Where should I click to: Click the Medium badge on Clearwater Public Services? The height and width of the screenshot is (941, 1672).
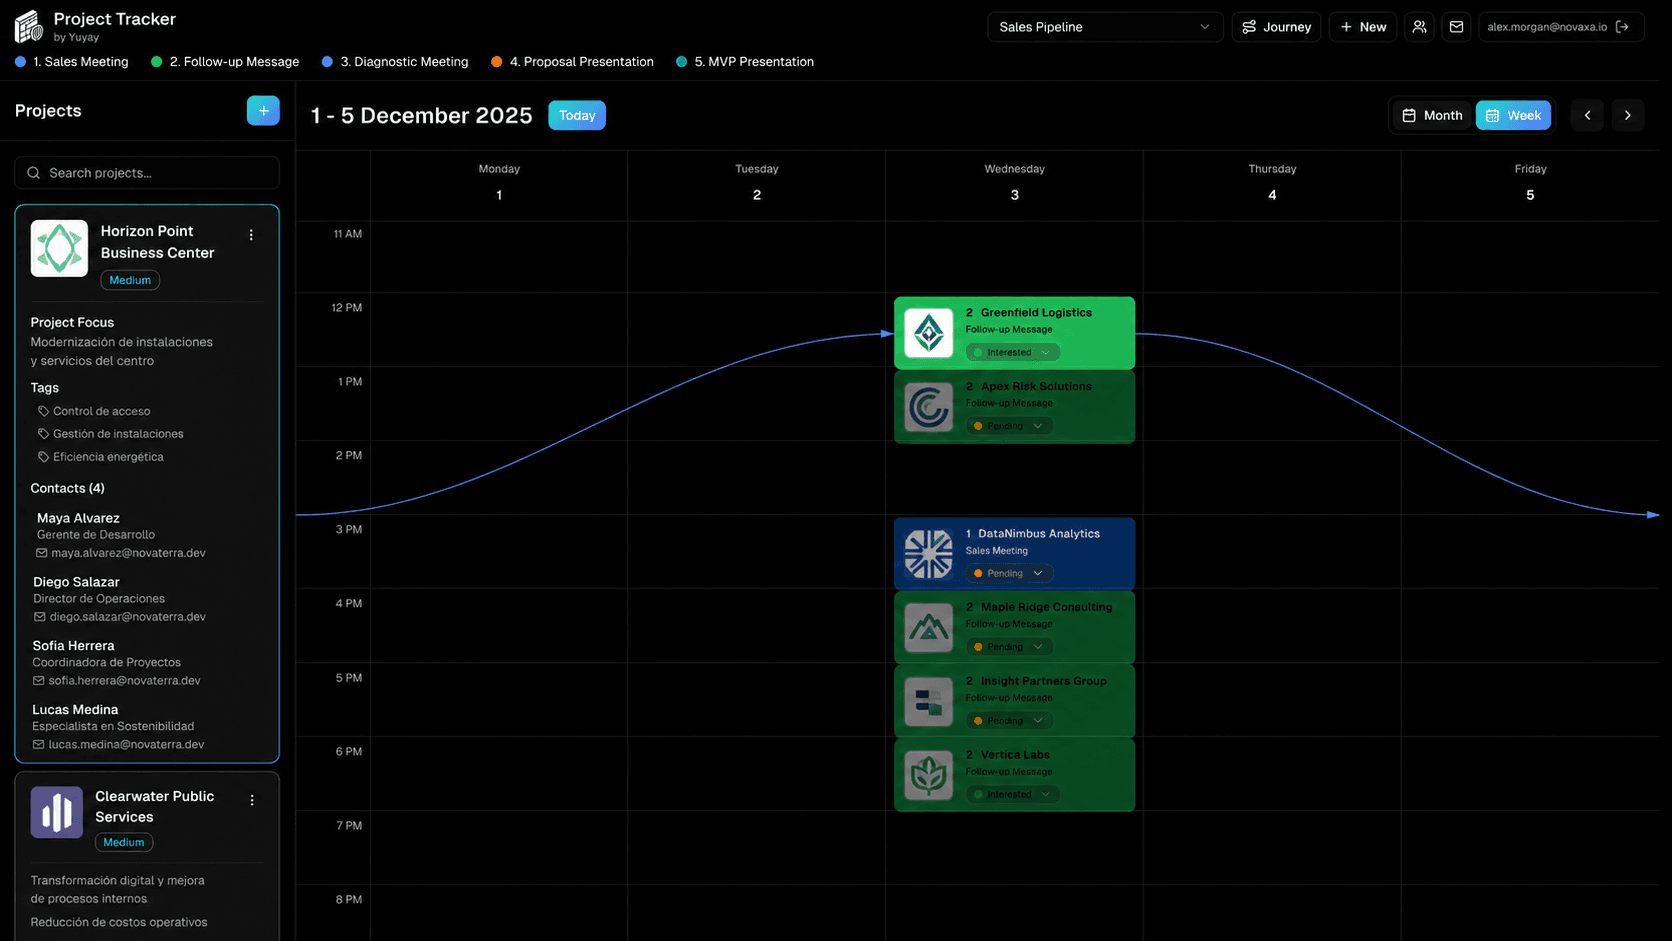tap(124, 842)
